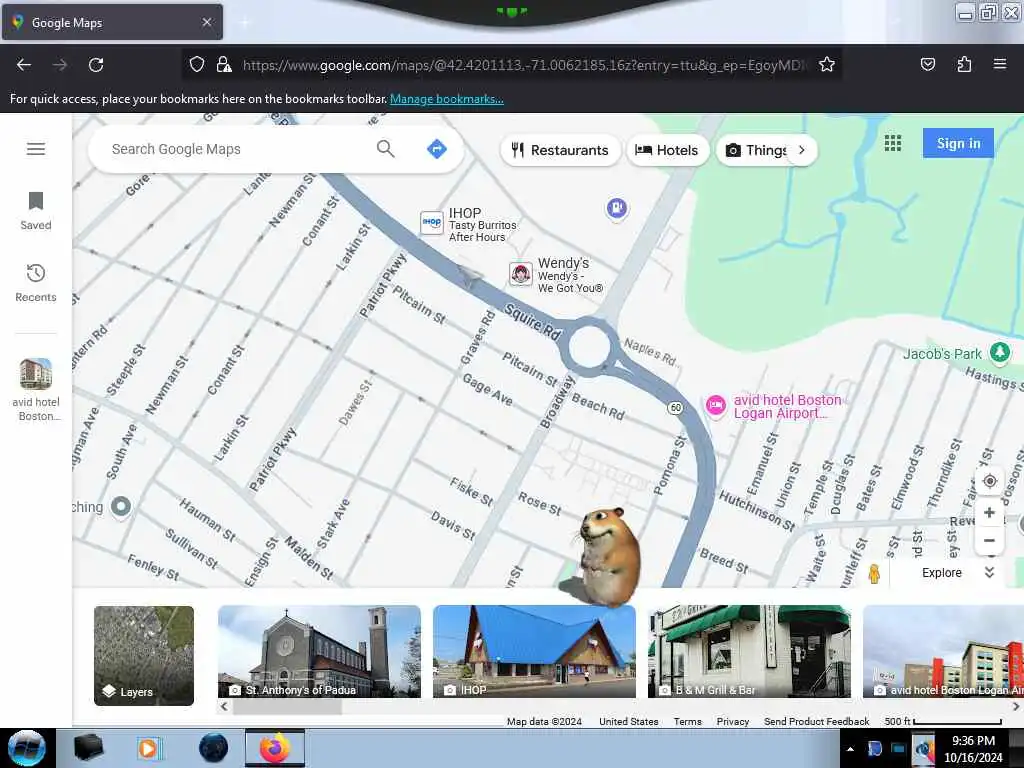The height and width of the screenshot is (768, 1024).
Task: Zoom in with the plus button
Action: click(989, 513)
